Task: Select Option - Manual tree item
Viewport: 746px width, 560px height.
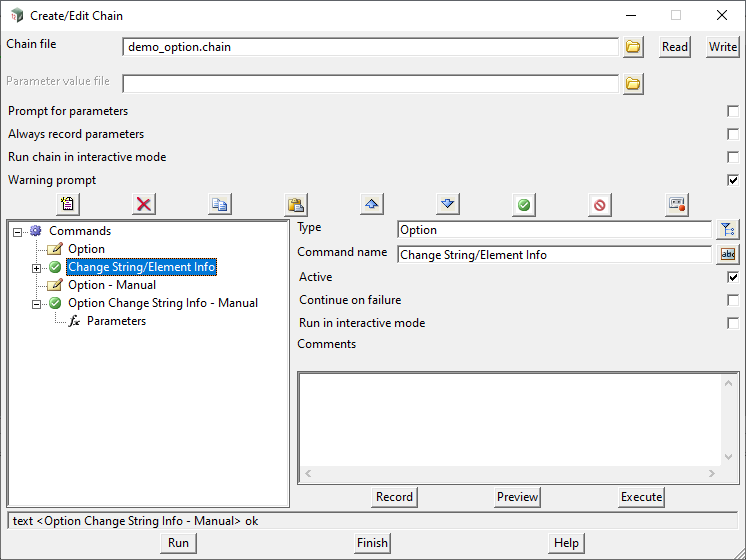Action: pos(112,285)
